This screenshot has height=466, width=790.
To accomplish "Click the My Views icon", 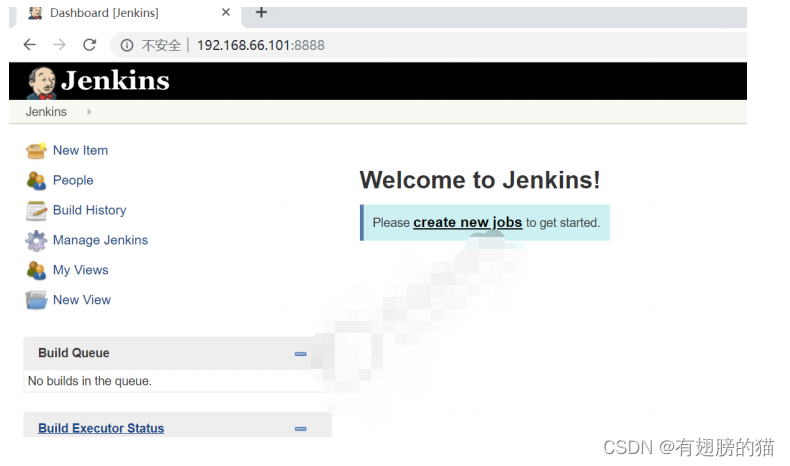I will point(36,270).
